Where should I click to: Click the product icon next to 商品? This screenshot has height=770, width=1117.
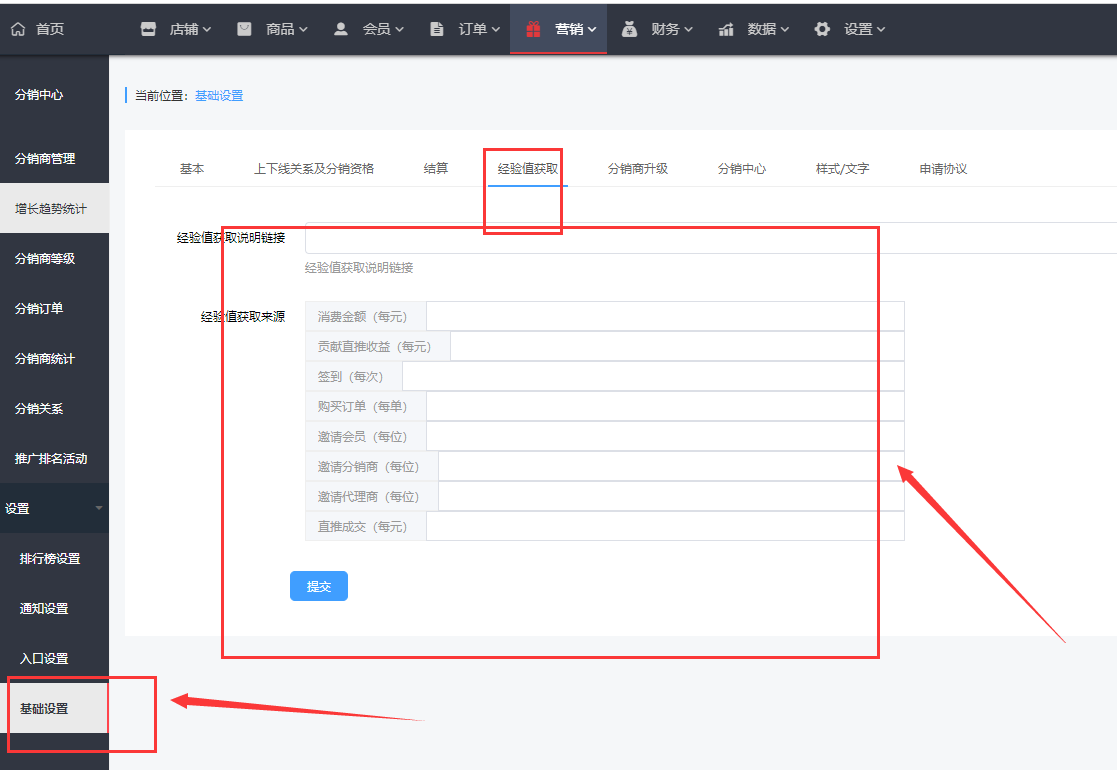point(244,29)
